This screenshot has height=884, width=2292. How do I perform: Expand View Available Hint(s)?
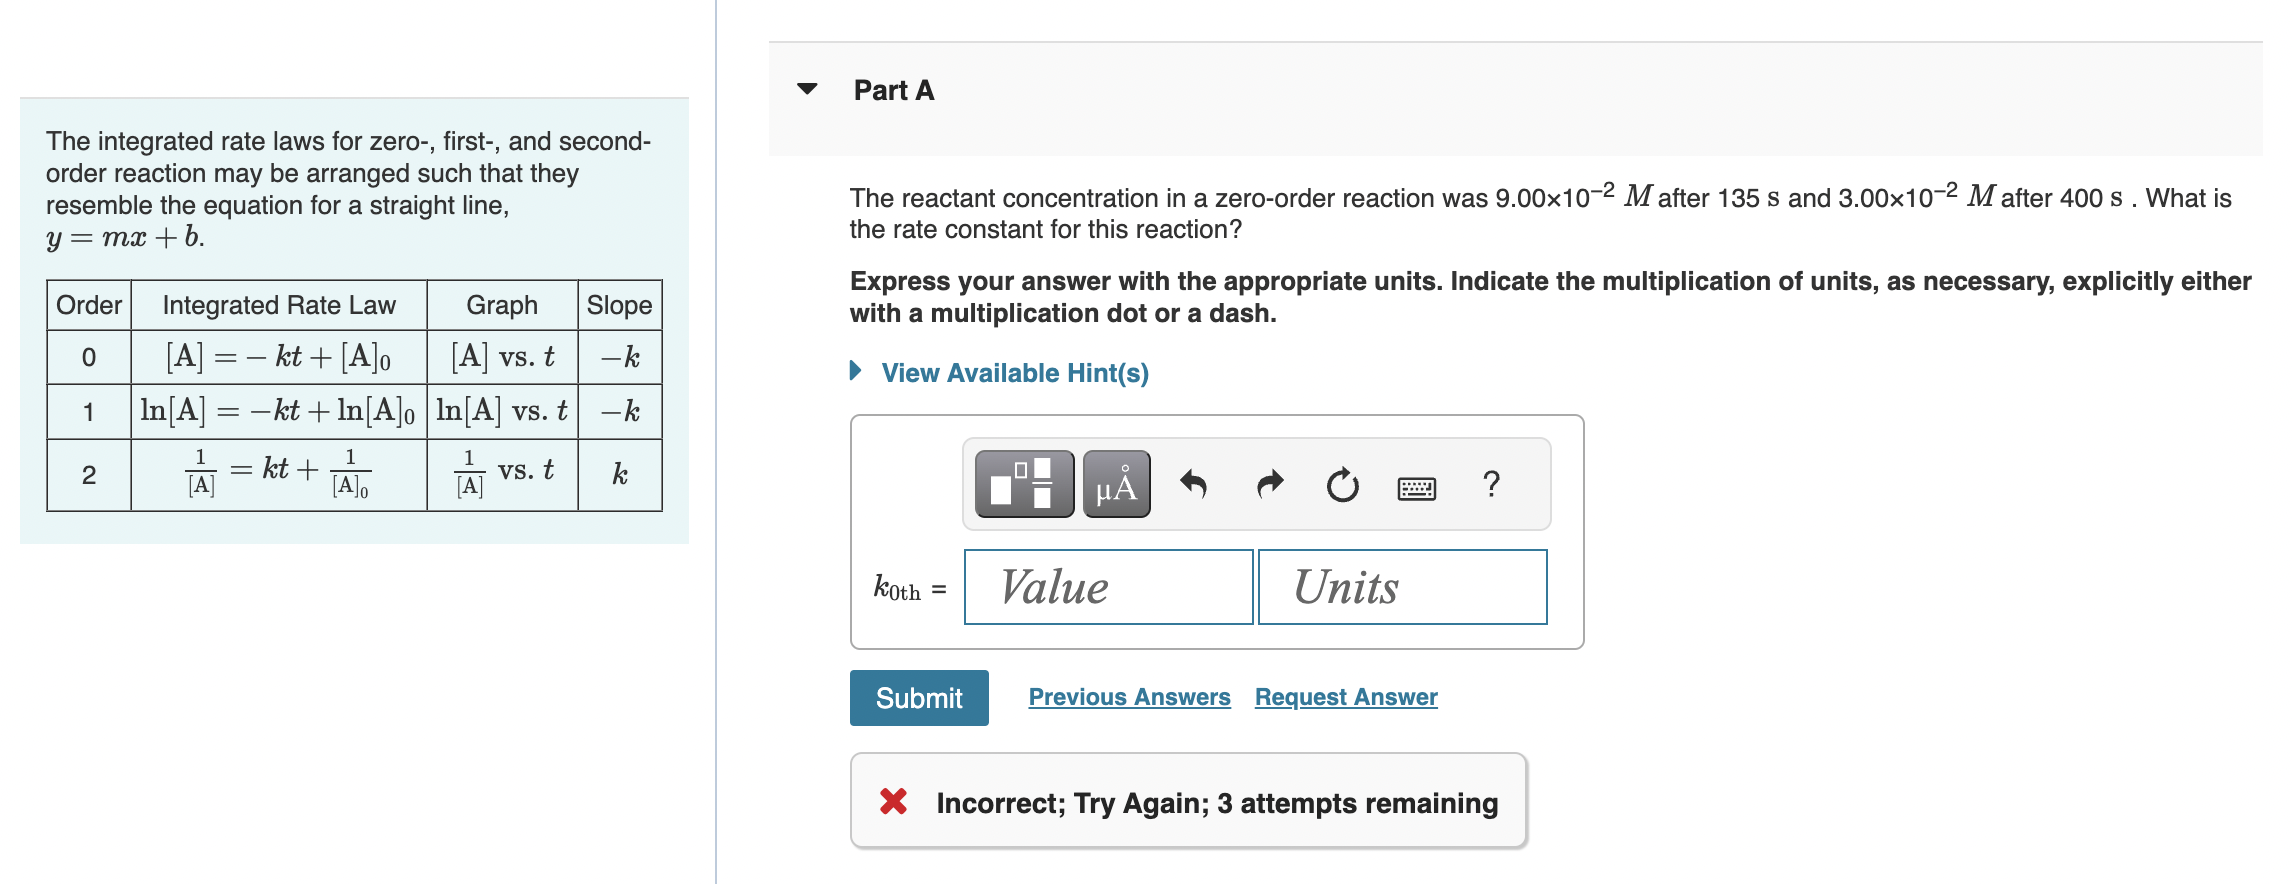point(1012,373)
